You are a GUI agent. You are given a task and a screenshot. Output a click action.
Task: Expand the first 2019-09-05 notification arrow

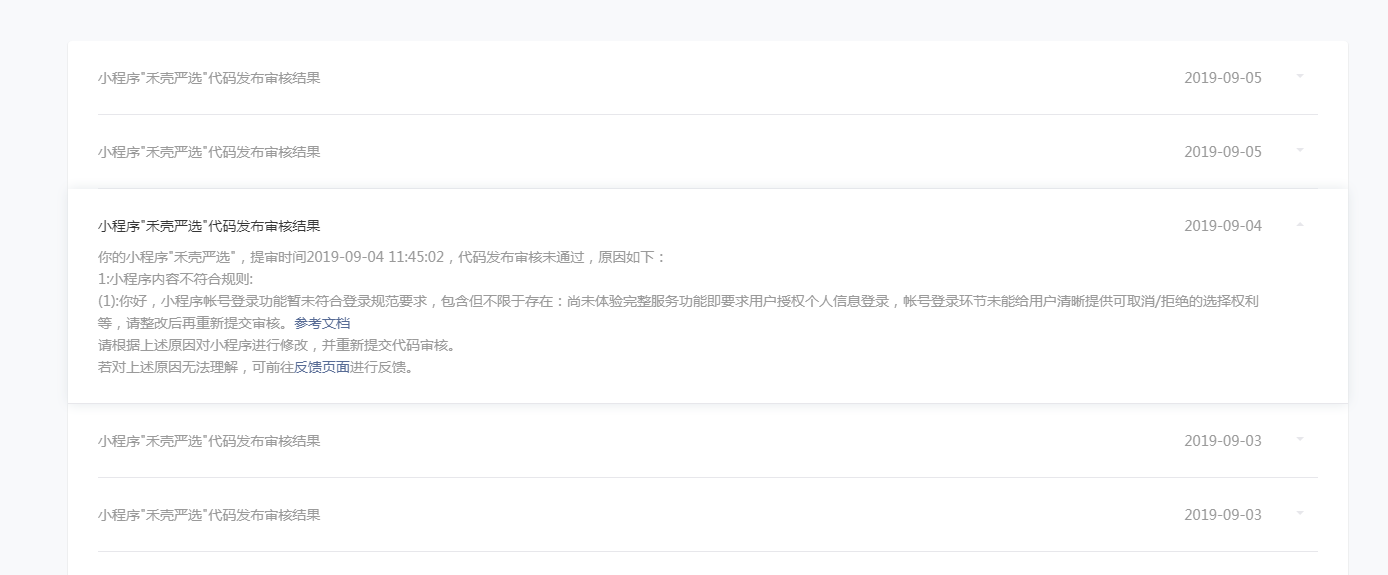[1300, 75]
